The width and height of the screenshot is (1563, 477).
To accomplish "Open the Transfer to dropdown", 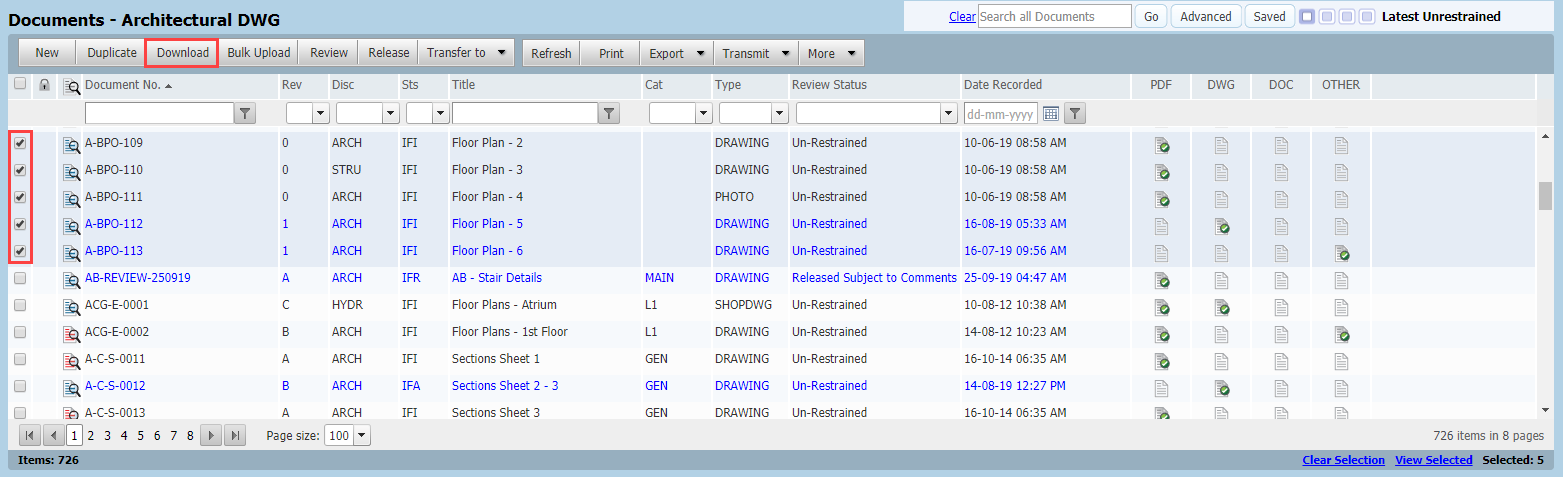I will point(466,53).
